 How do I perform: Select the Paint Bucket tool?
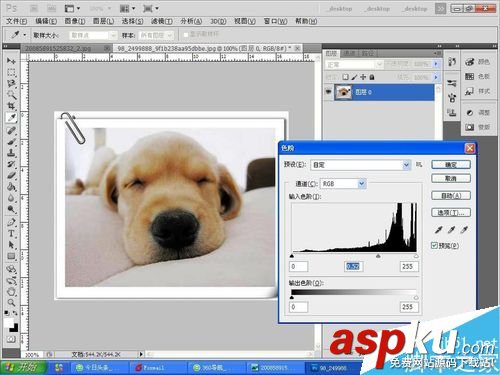(x=11, y=187)
